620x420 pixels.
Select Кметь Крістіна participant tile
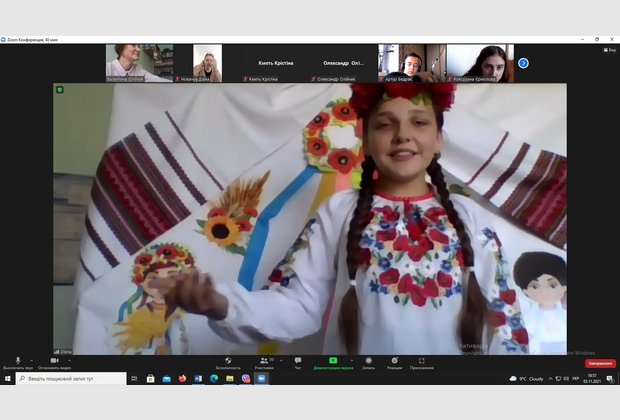pyautogui.click(x=275, y=63)
